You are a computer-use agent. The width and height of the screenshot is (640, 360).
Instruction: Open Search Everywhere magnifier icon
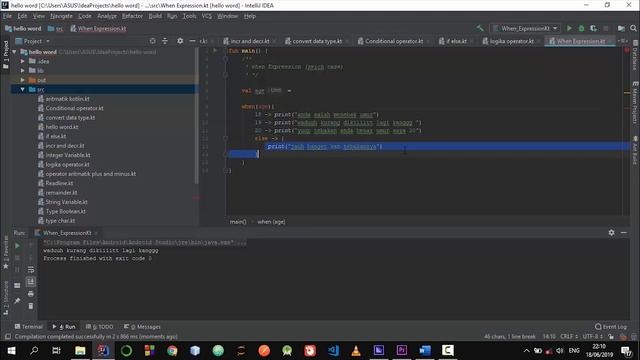(x=633, y=28)
